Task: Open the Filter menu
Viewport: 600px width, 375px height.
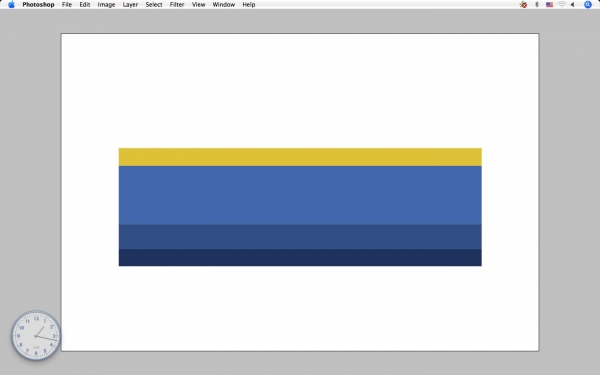Action: pyautogui.click(x=177, y=5)
